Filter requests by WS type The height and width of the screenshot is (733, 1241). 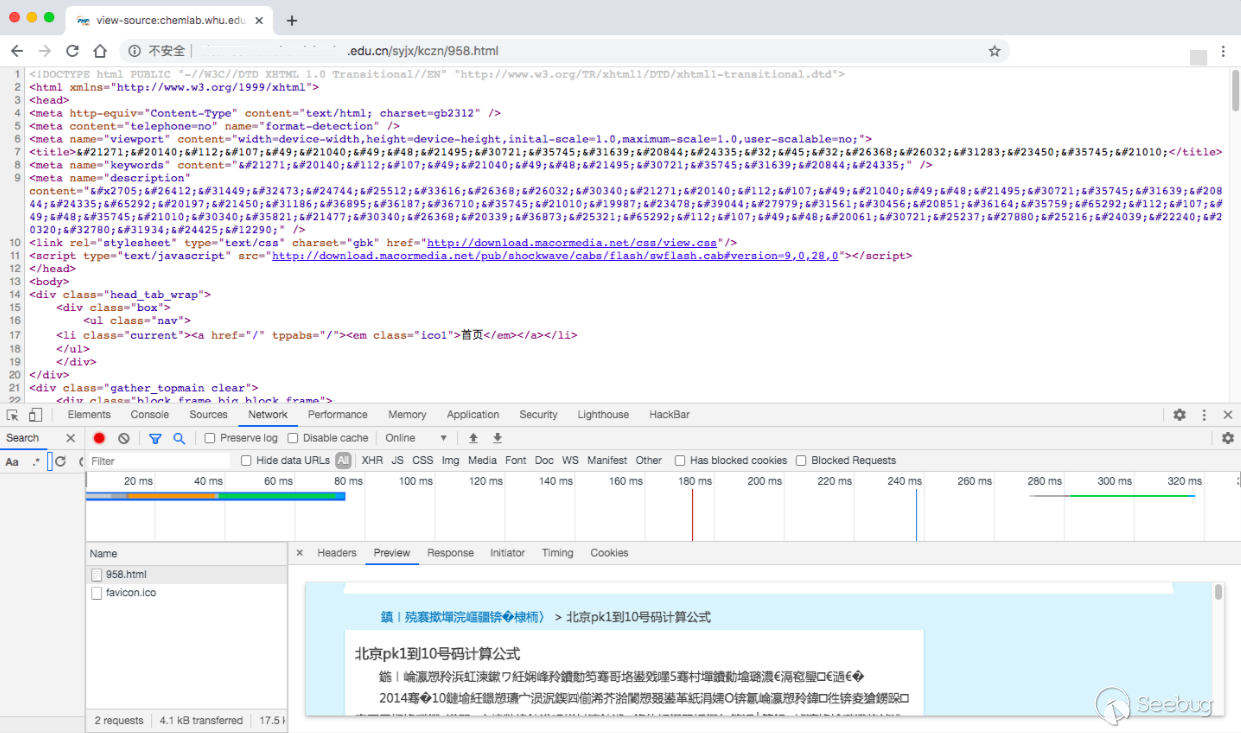pyautogui.click(x=570, y=461)
